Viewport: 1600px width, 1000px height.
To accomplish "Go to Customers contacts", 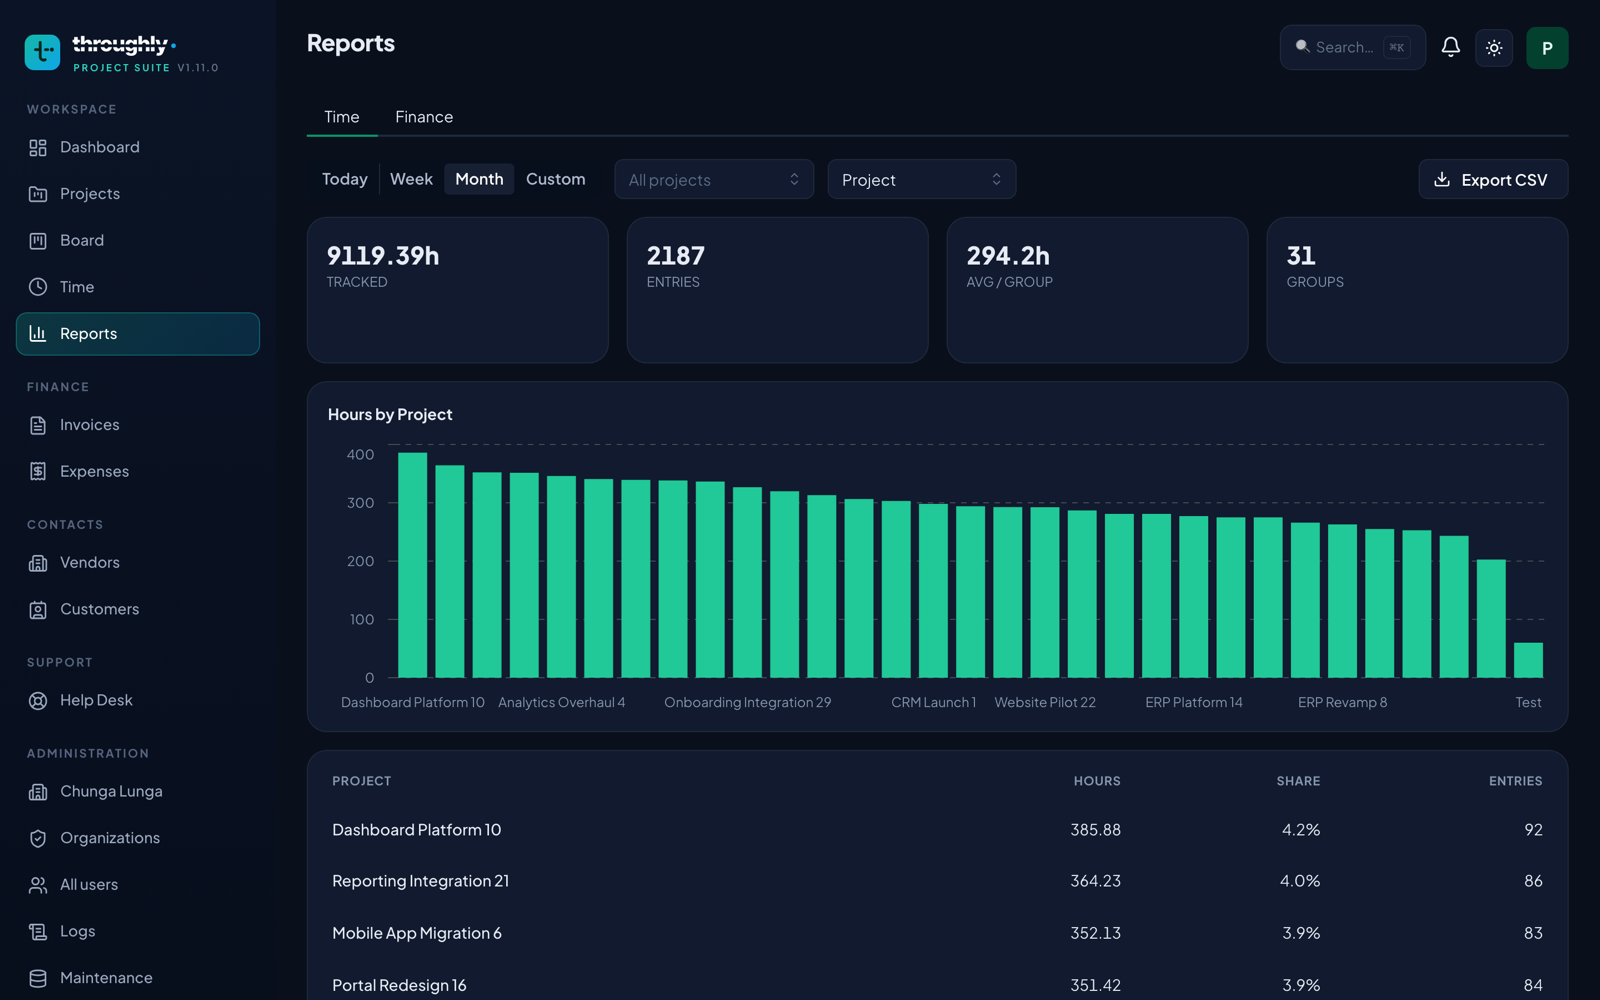I will 138,609.
